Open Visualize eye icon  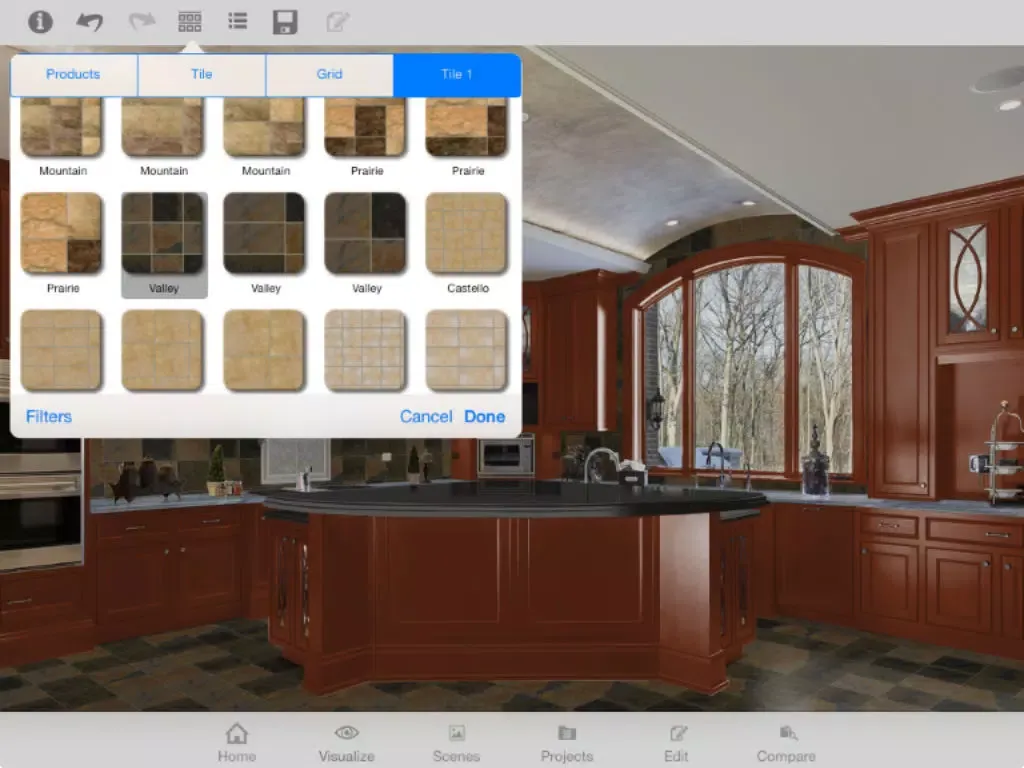(x=346, y=743)
